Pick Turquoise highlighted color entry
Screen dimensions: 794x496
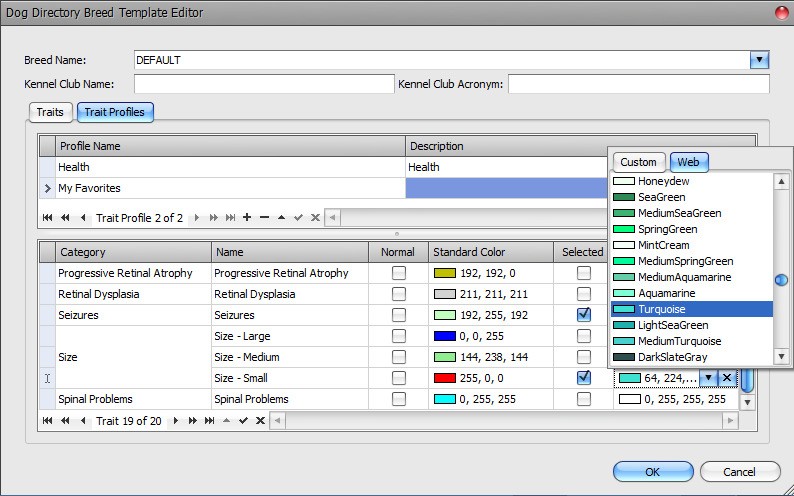click(692, 309)
